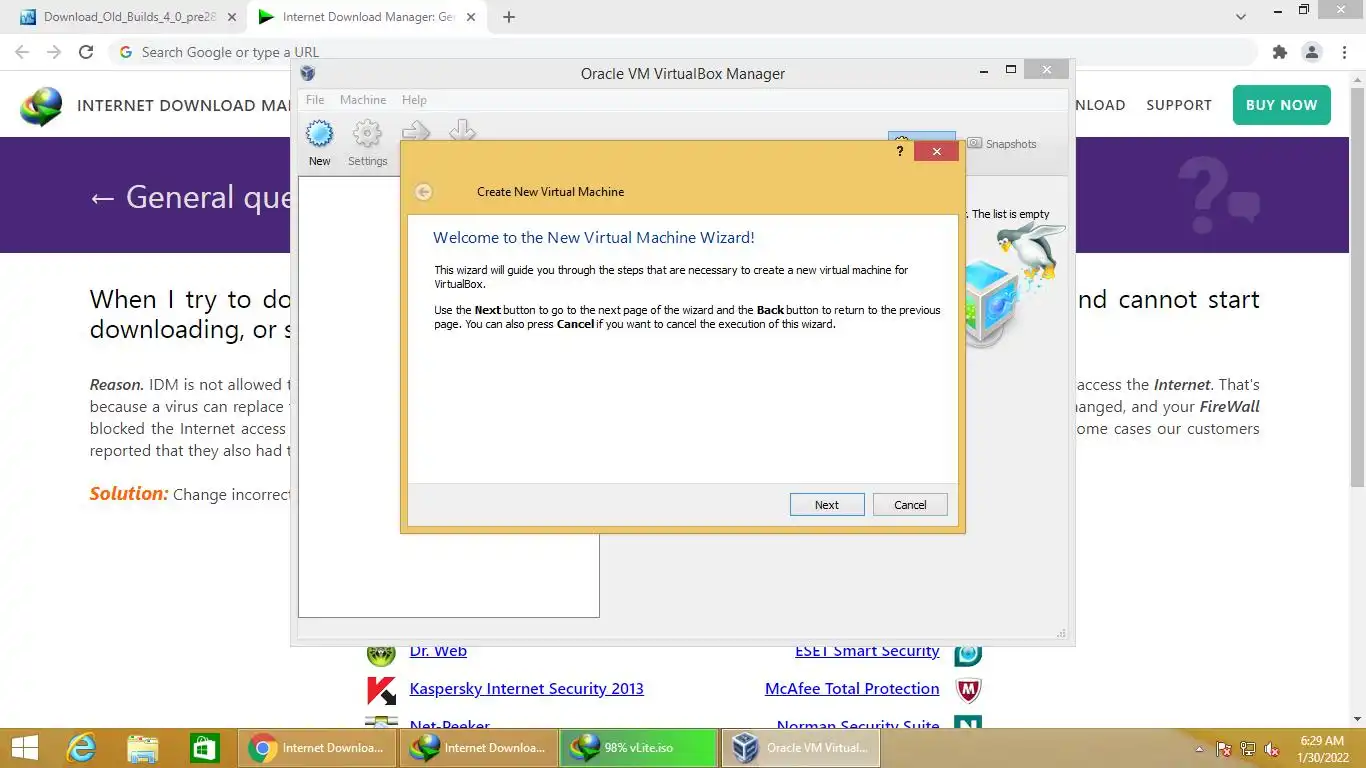Close the Download_Old_Builds Chrome tab
The image size is (1366, 768).
click(x=232, y=17)
